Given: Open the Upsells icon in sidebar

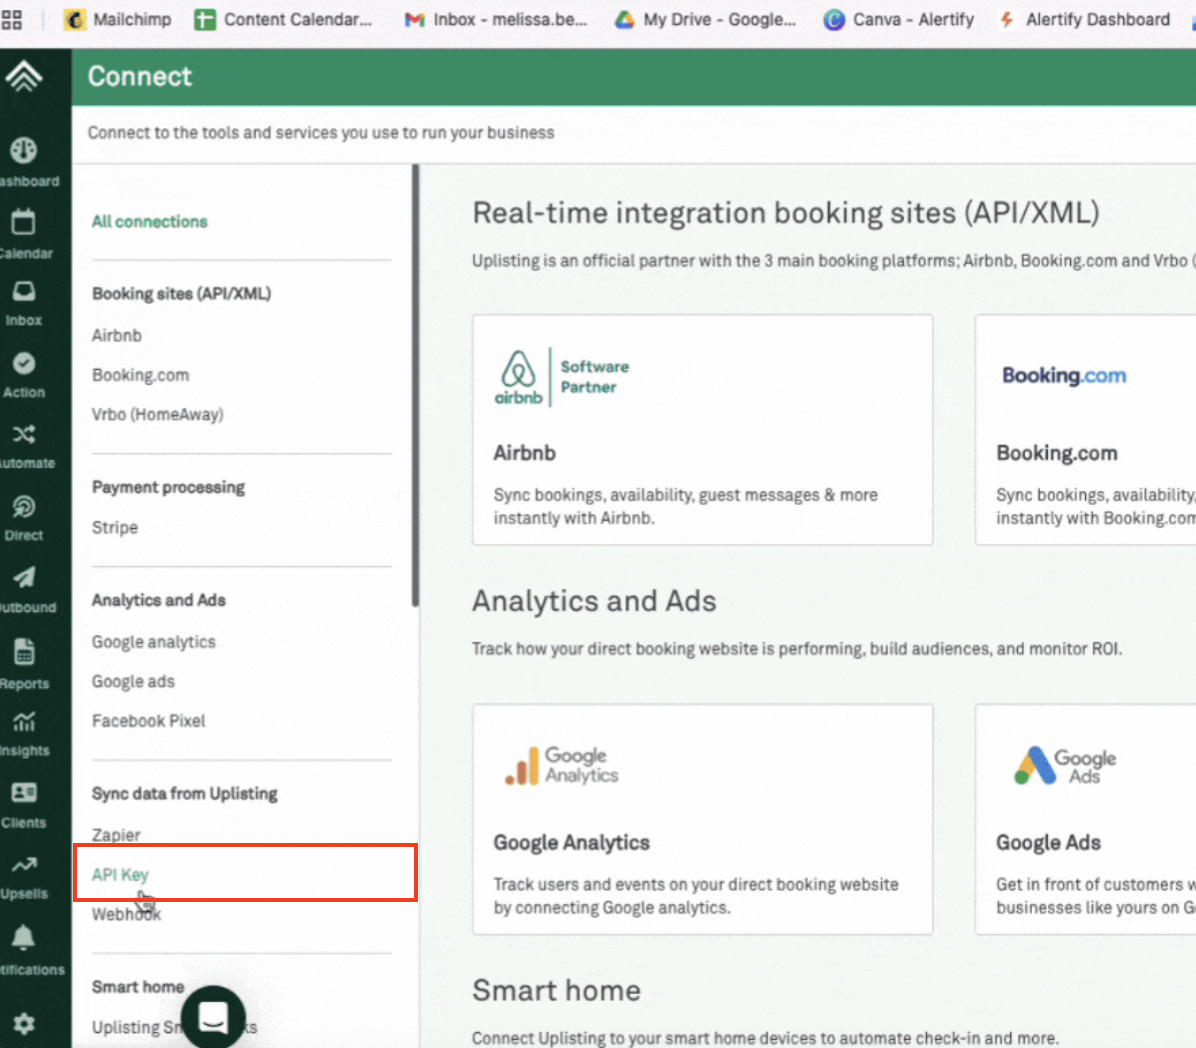Looking at the screenshot, I should tap(24, 865).
